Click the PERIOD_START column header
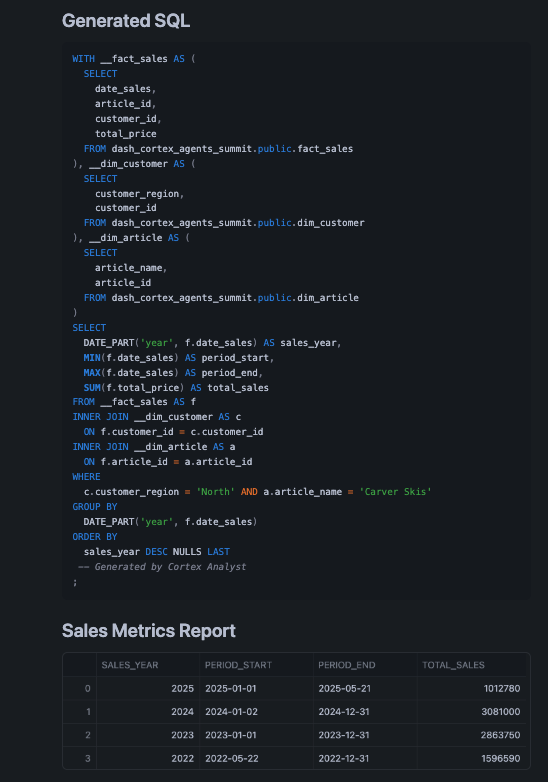This screenshot has width=548, height=782. tap(238, 665)
